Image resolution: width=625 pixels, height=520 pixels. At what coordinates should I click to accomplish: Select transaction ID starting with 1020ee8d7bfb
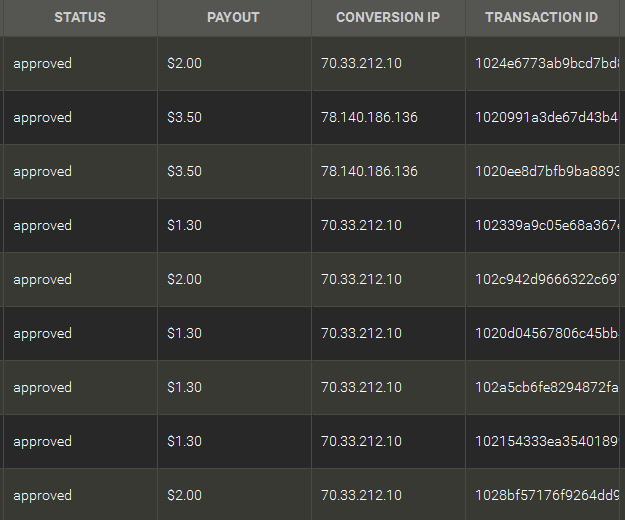[548, 172]
